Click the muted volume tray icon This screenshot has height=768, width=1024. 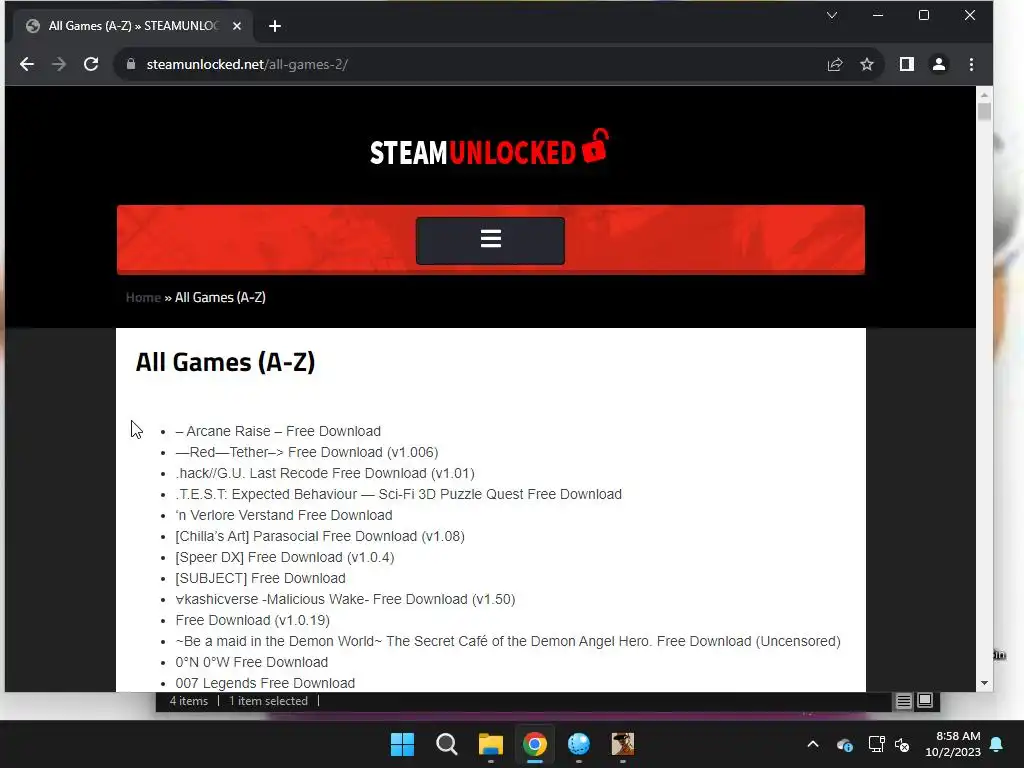tap(903, 744)
